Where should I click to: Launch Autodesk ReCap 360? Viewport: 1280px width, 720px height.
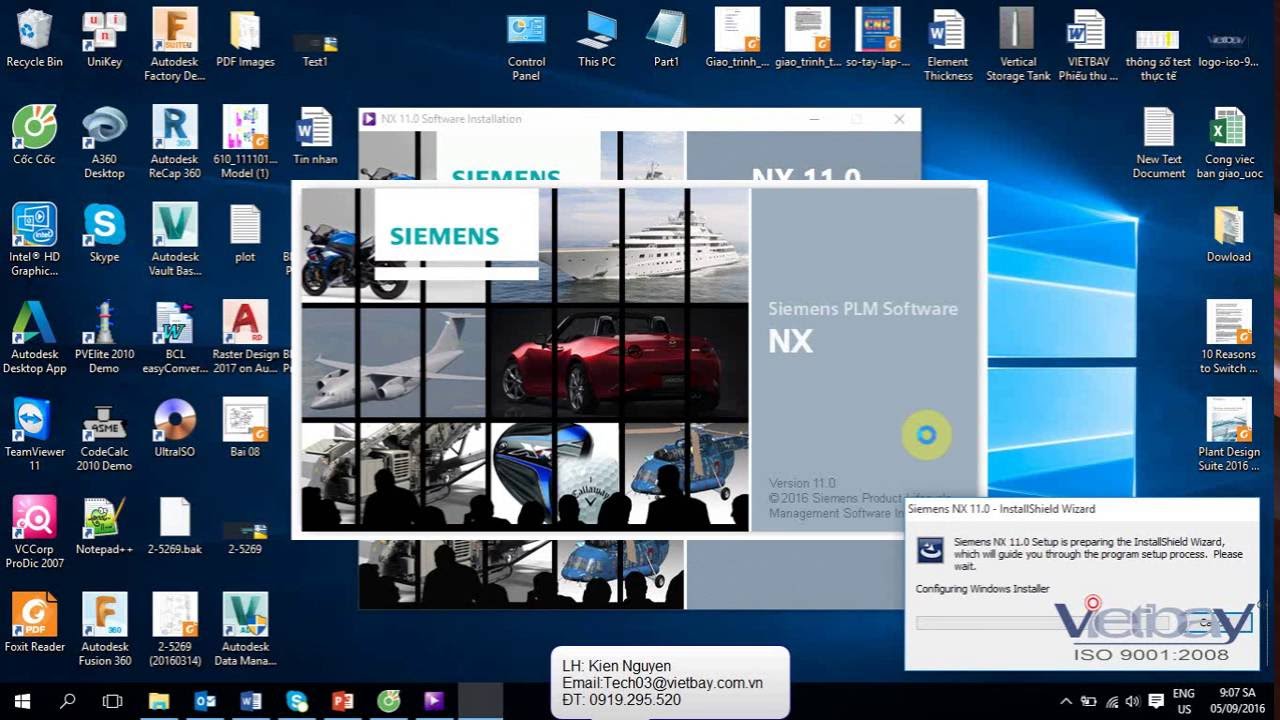pos(174,143)
